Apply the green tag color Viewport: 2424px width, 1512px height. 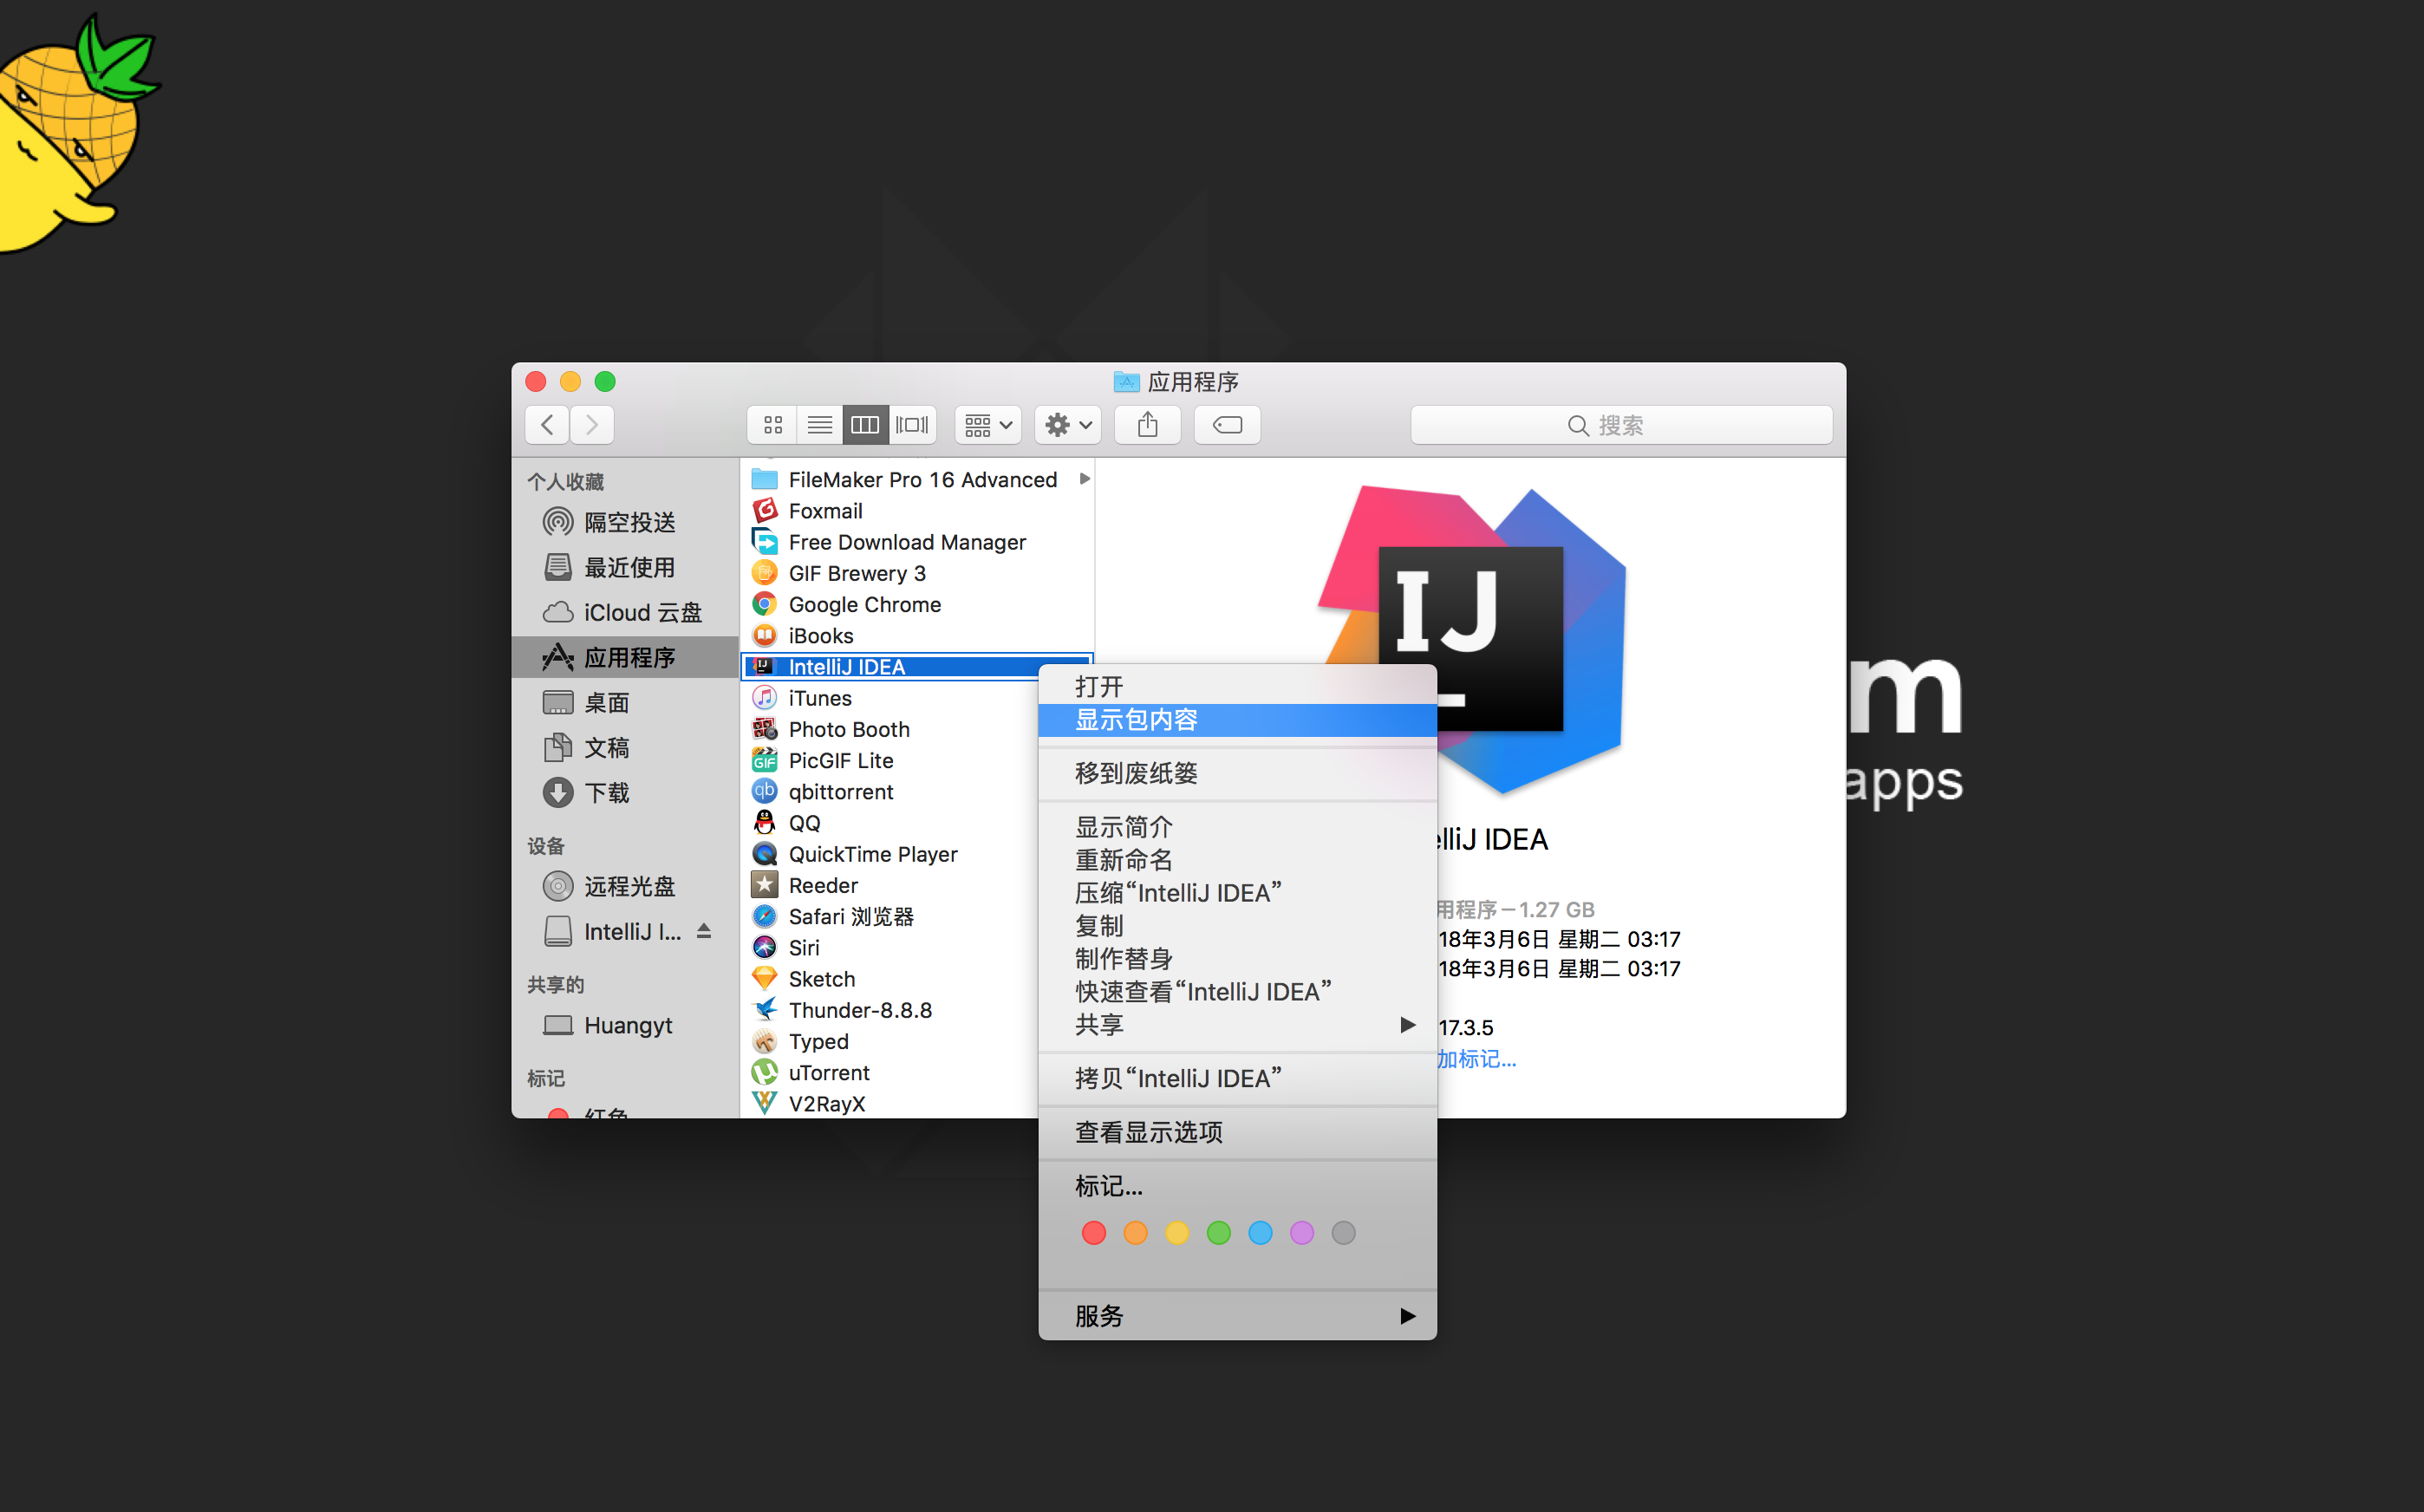(x=1218, y=1233)
